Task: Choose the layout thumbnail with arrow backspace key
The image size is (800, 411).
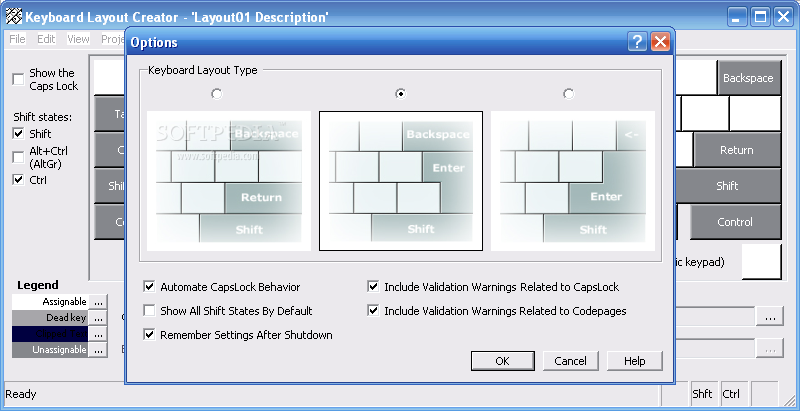Action: (572, 181)
